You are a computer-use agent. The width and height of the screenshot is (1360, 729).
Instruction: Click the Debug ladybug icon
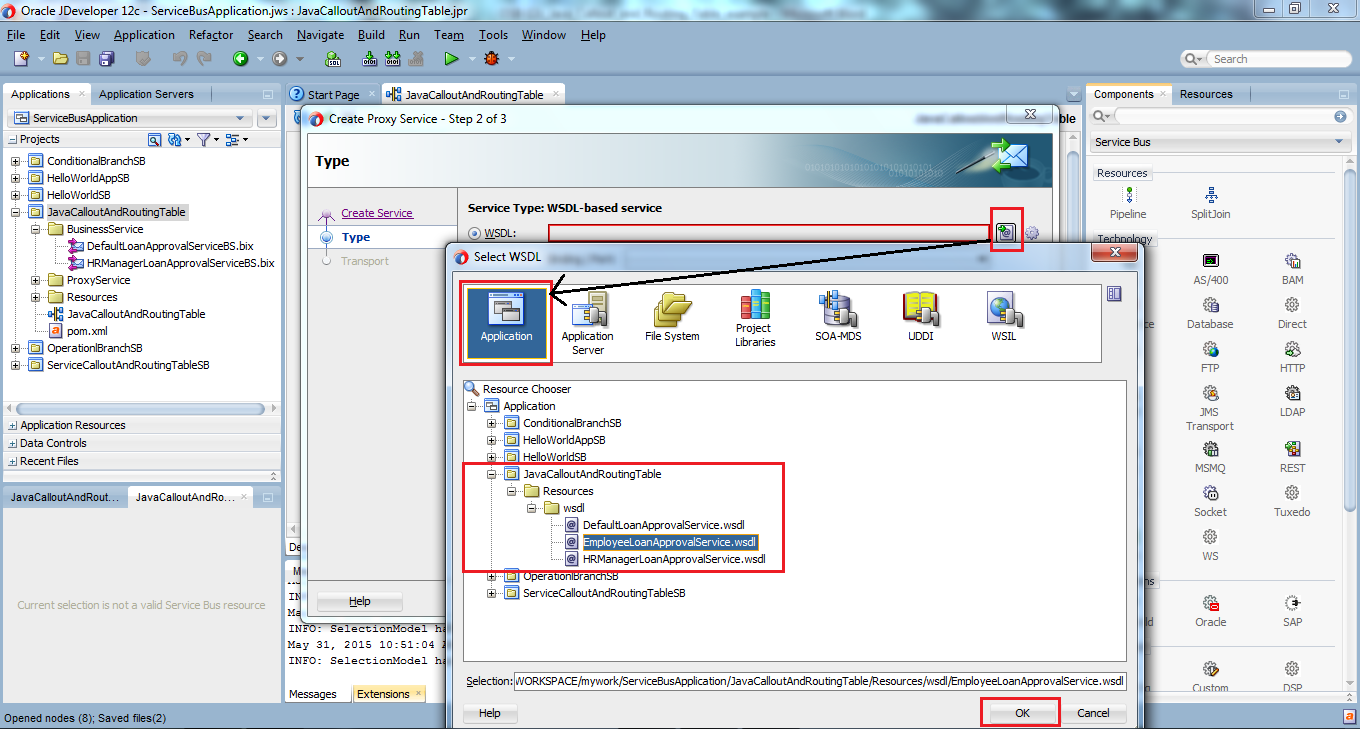coord(491,59)
